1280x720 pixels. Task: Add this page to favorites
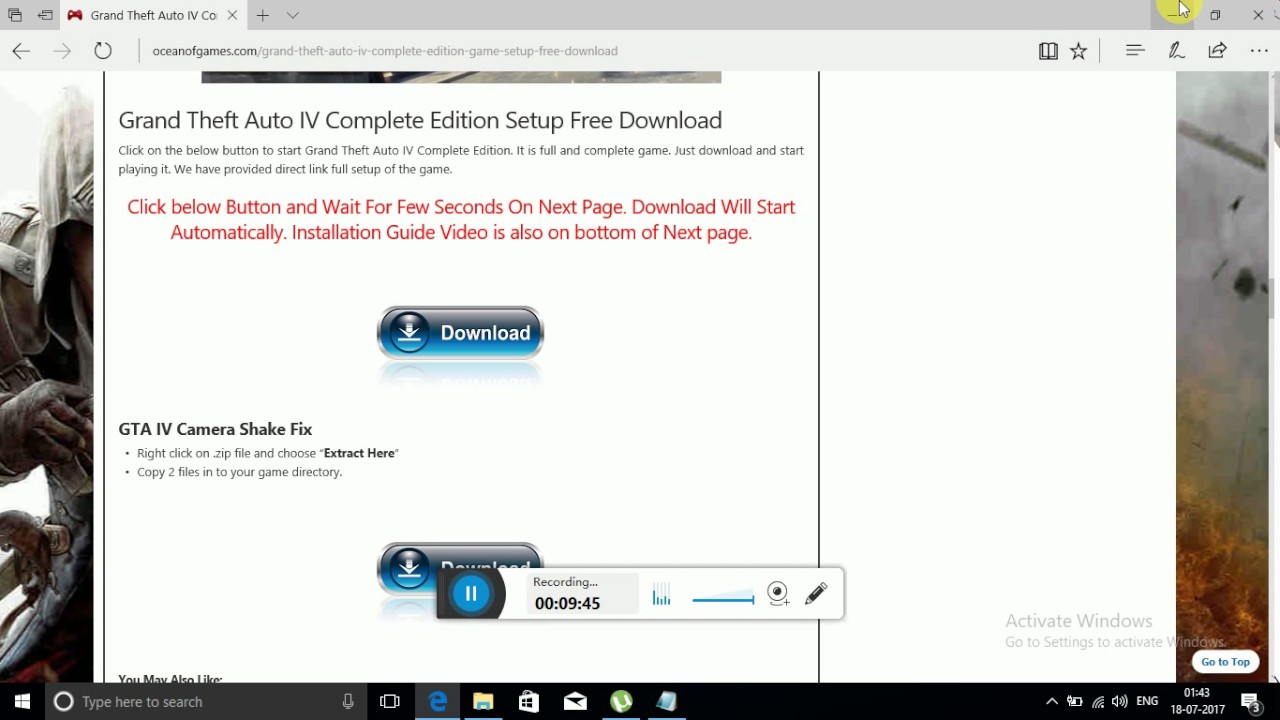click(1078, 51)
